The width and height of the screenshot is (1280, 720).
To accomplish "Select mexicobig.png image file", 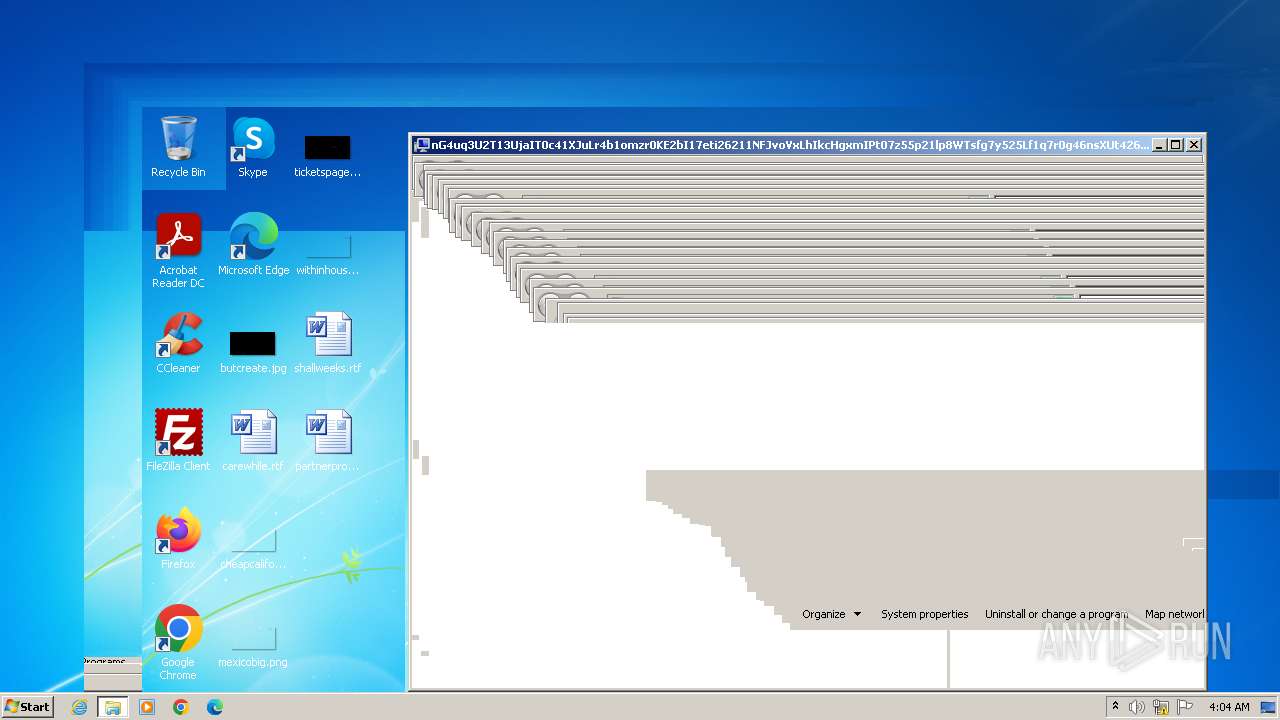I will (253, 645).
